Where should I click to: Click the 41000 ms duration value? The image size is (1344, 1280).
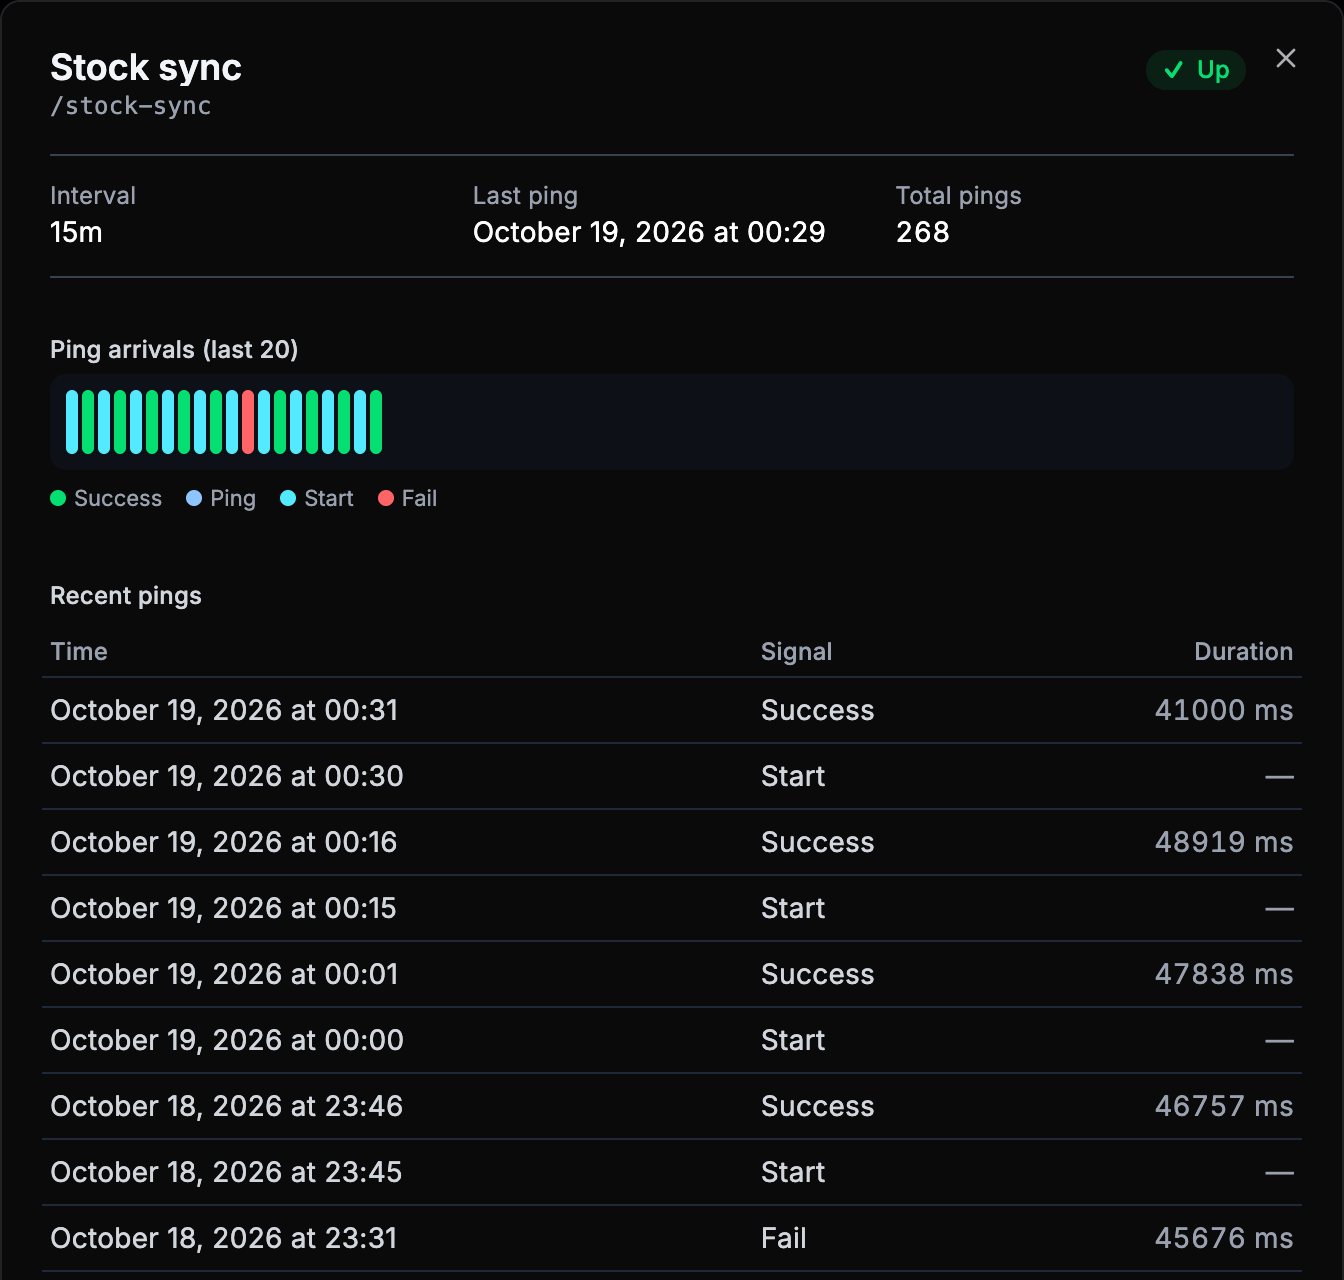click(1224, 710)
